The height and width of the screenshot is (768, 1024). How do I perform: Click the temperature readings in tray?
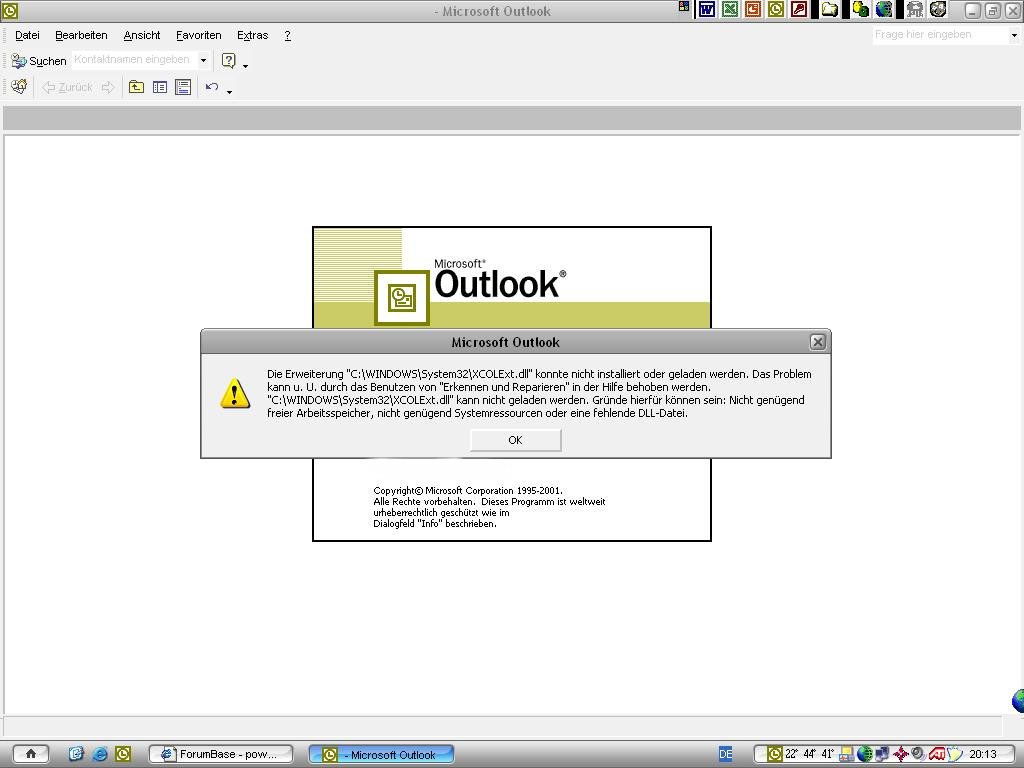(x=810, y=754)
